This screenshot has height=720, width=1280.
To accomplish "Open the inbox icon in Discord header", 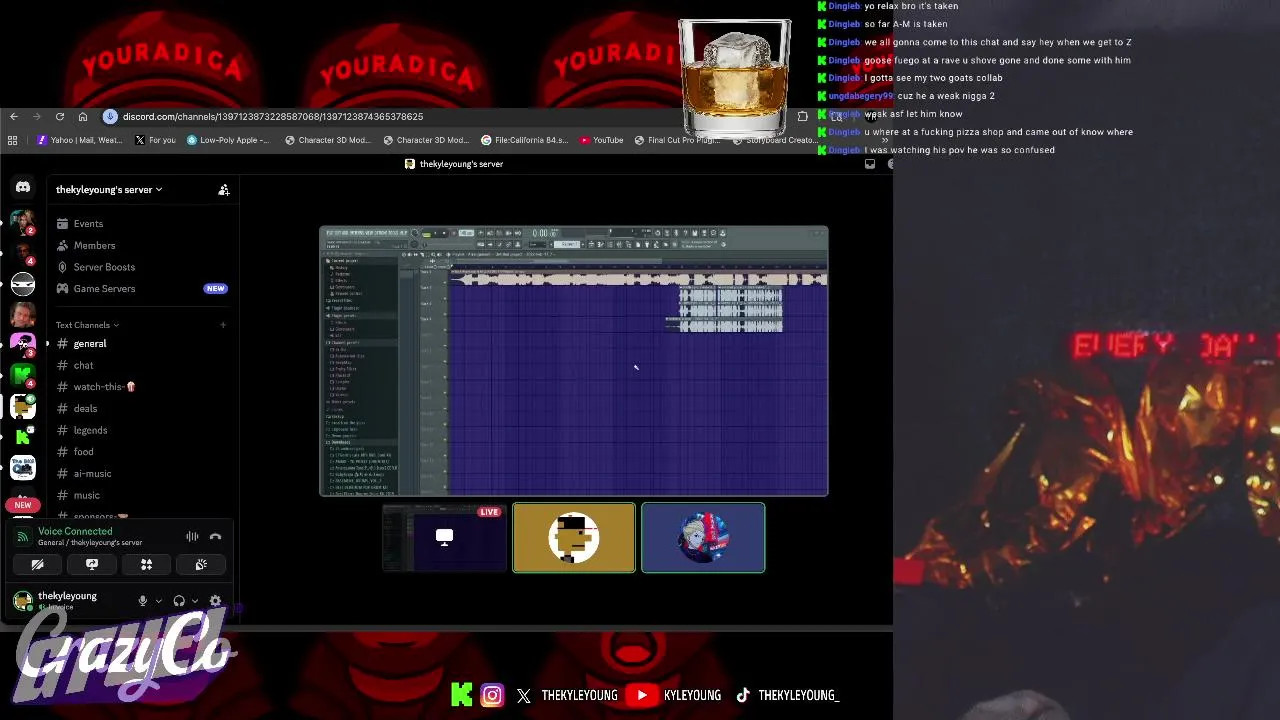I will coord(870,164).
